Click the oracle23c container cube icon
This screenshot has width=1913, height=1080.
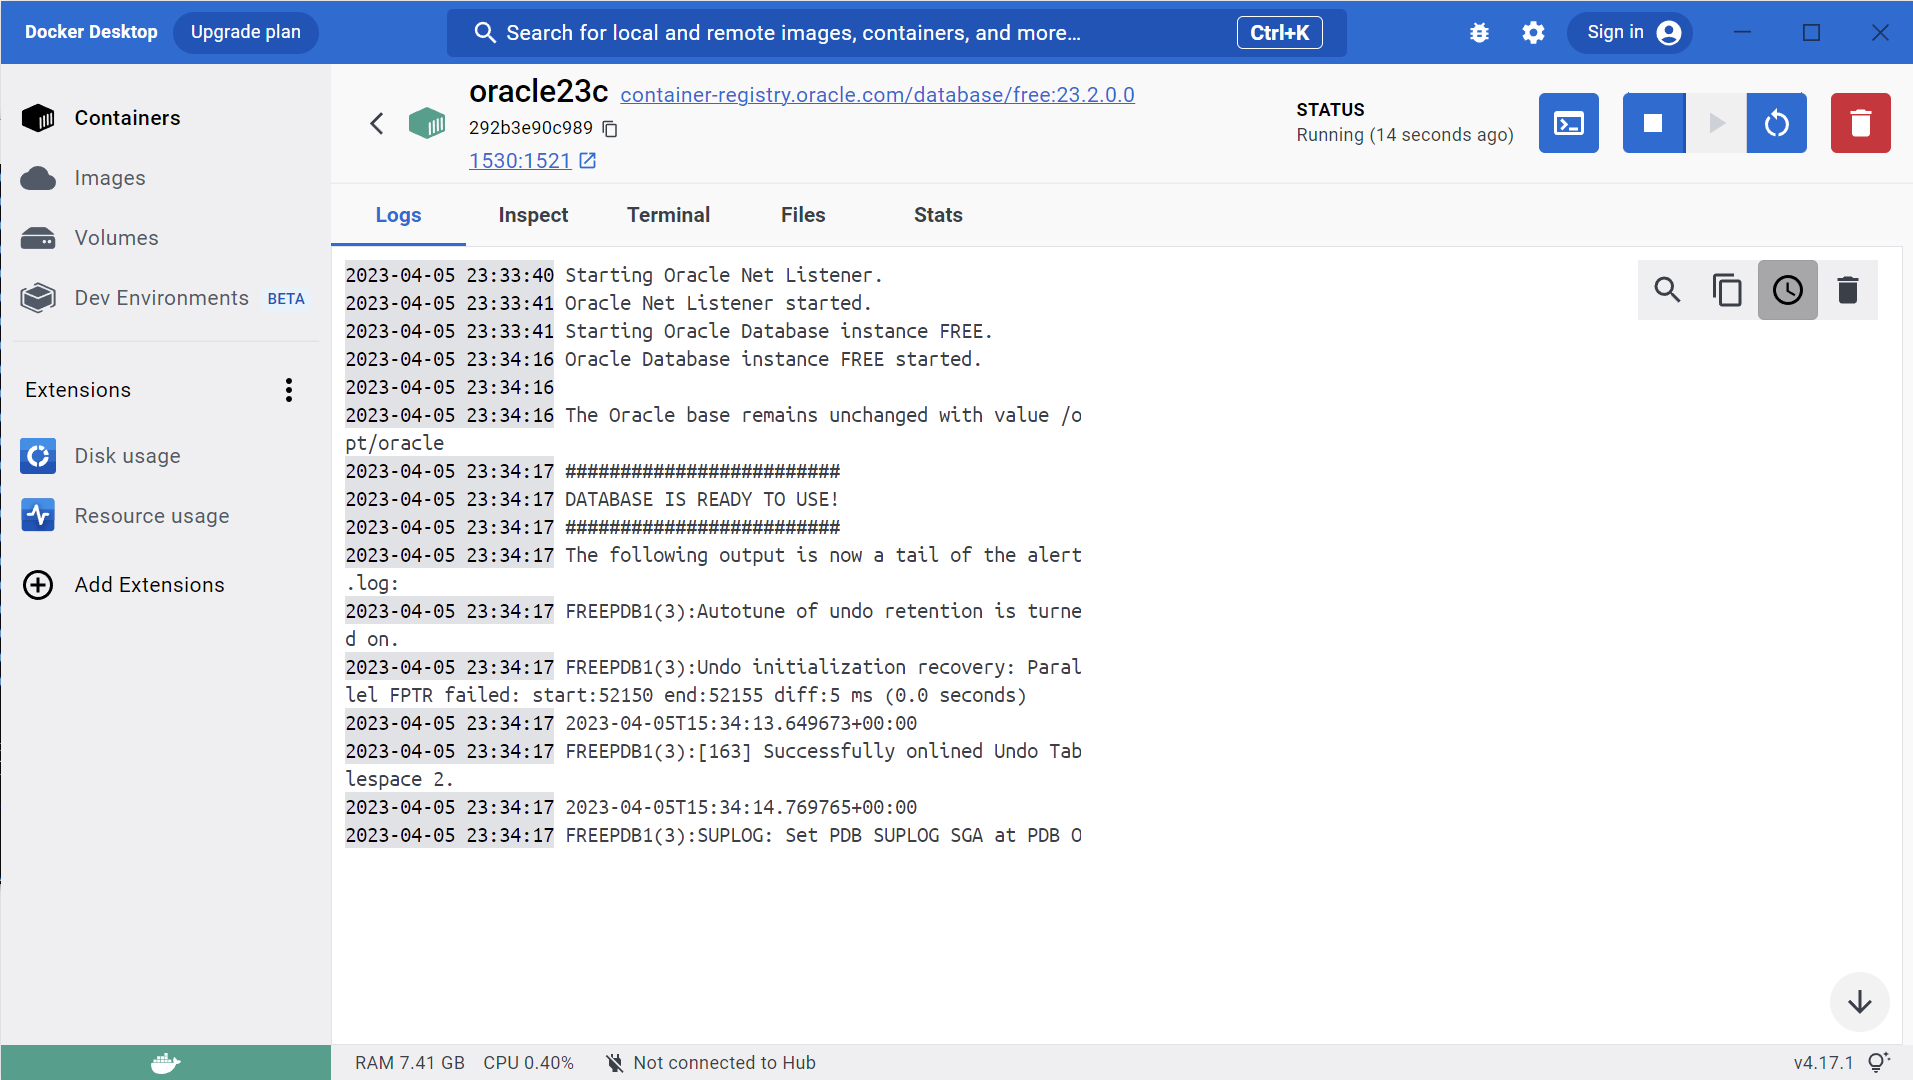coord(427,123)
